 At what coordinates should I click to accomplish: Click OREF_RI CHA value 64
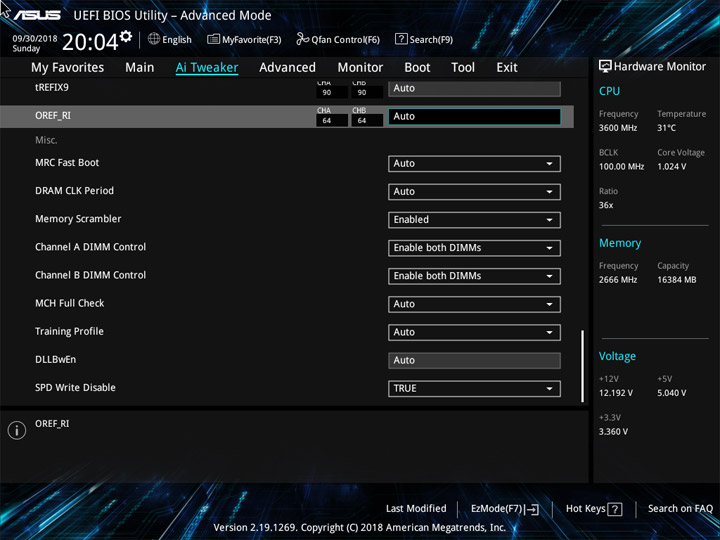pyautogui.click(x=332, y=121)
